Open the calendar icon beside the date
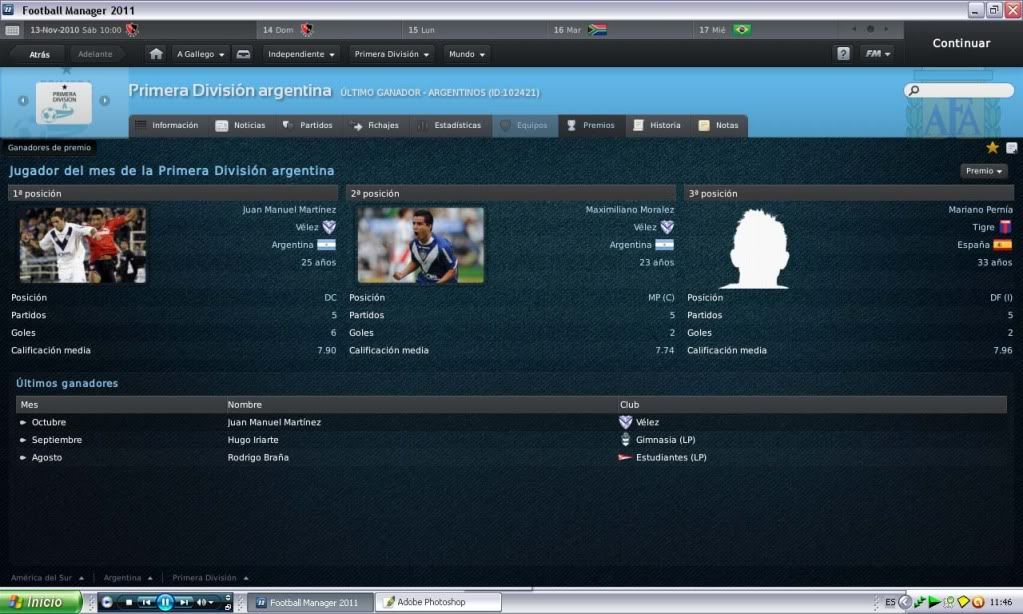The width and height of the screenshot is (1023, 614). click(x=12, y=30)
